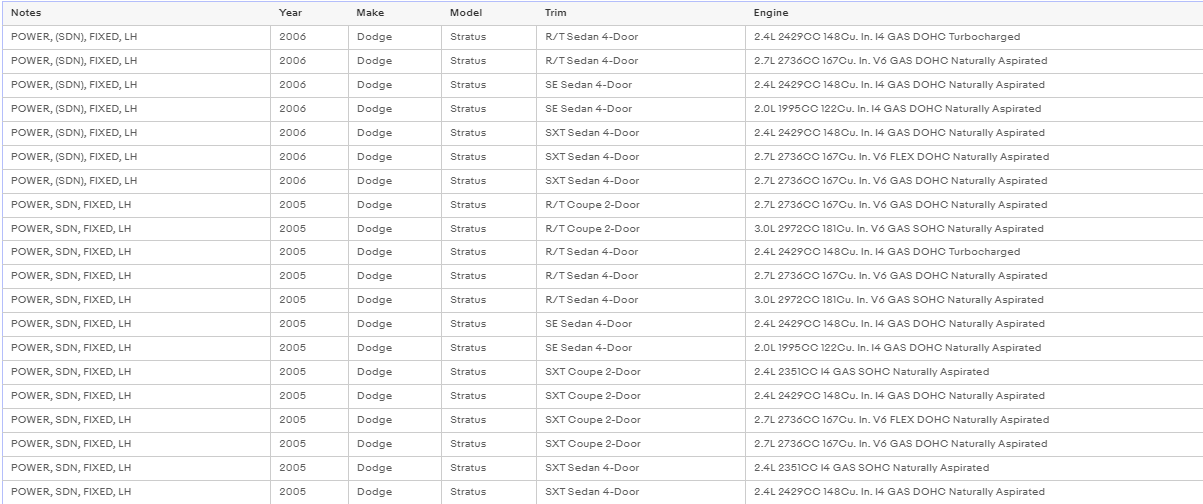Click 2.4L 2351CC engine for SXT Sedan 4-Door
The width and height of the screenshot is (1203, 504).
point(973,468)
